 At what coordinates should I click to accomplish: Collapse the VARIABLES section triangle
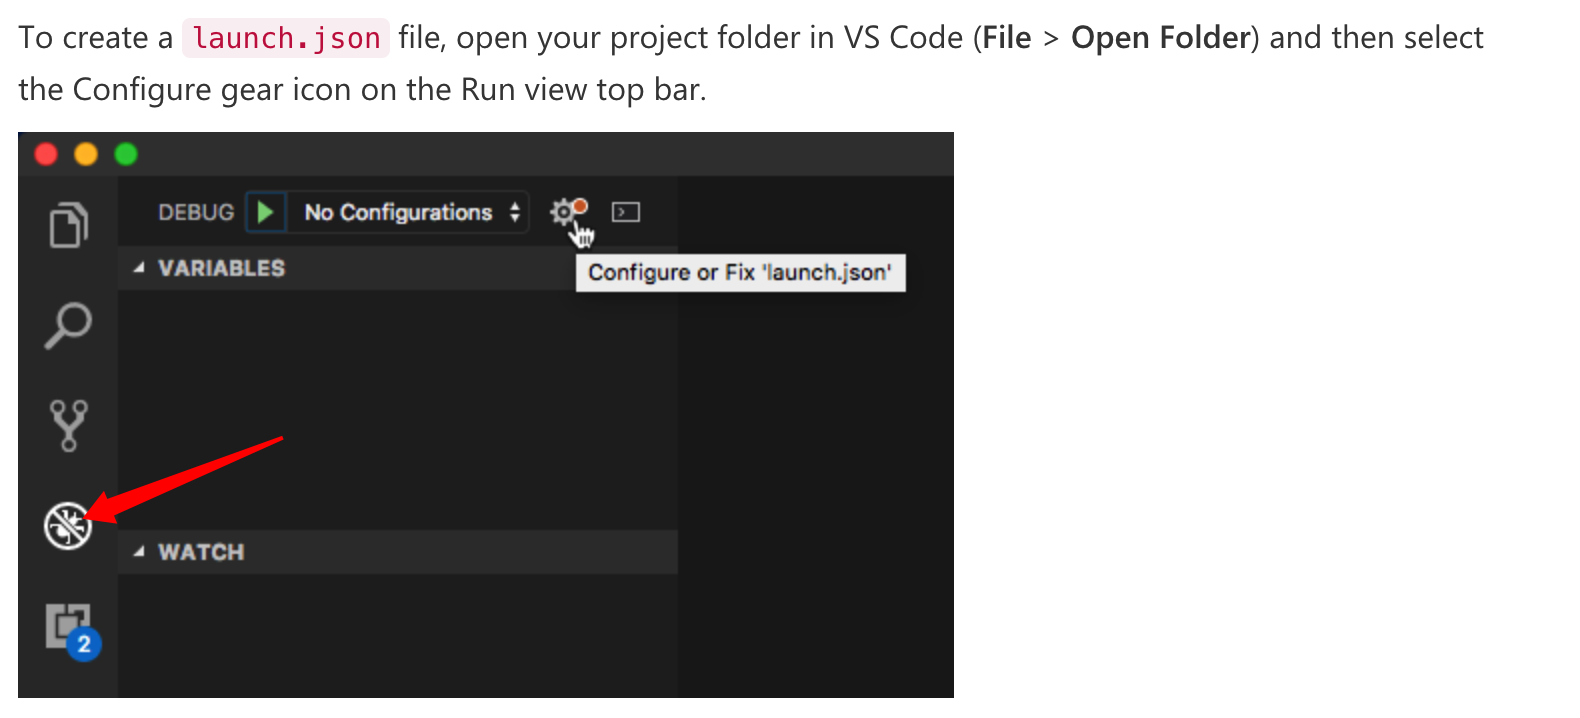click(x=139, y=268)
